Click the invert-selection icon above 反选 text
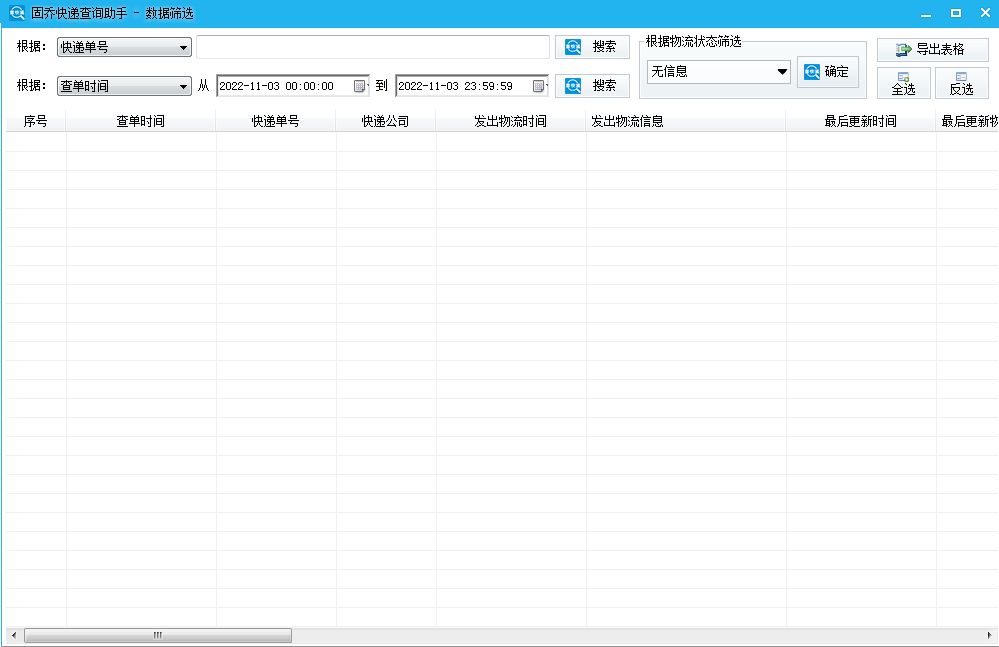The image size is (999, 647). click(962, 76)
